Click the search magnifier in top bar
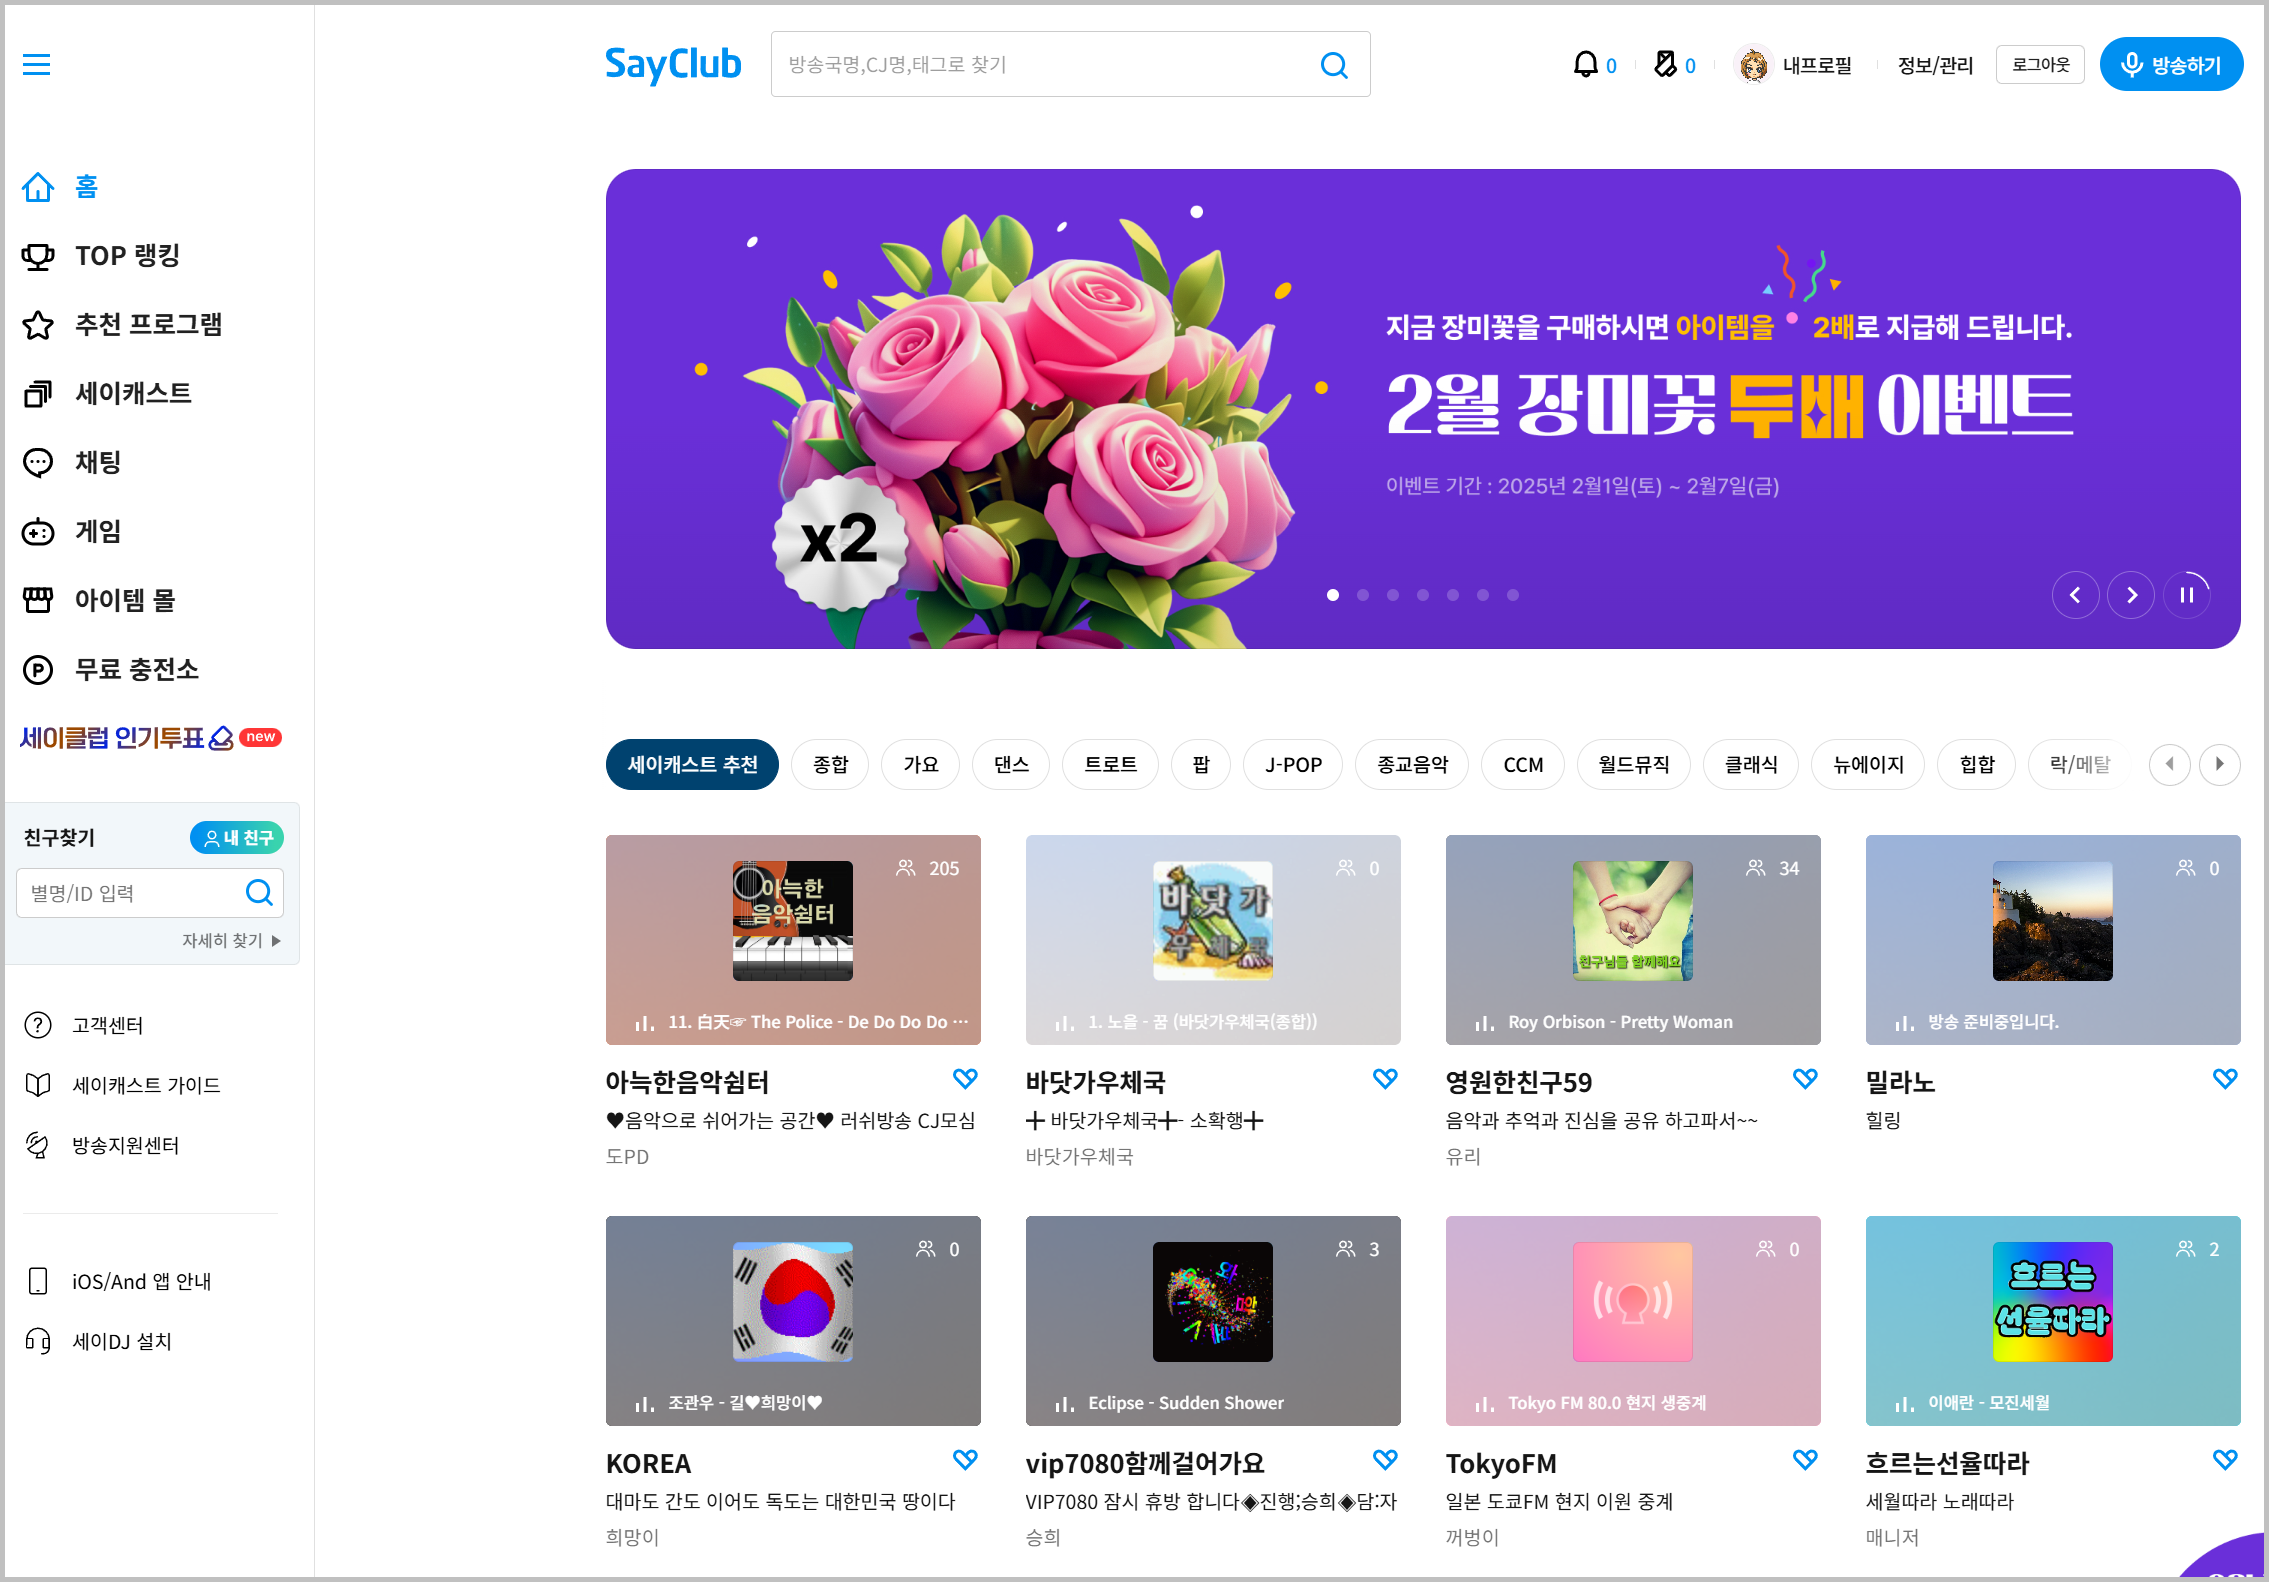The image size is (2269, 1582). pos(1334,66)
